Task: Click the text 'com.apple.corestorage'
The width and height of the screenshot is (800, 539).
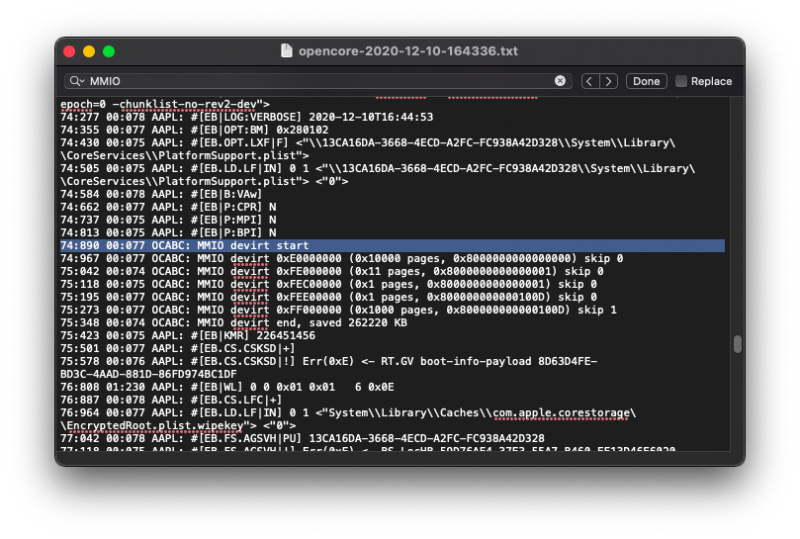Action: 561,412
